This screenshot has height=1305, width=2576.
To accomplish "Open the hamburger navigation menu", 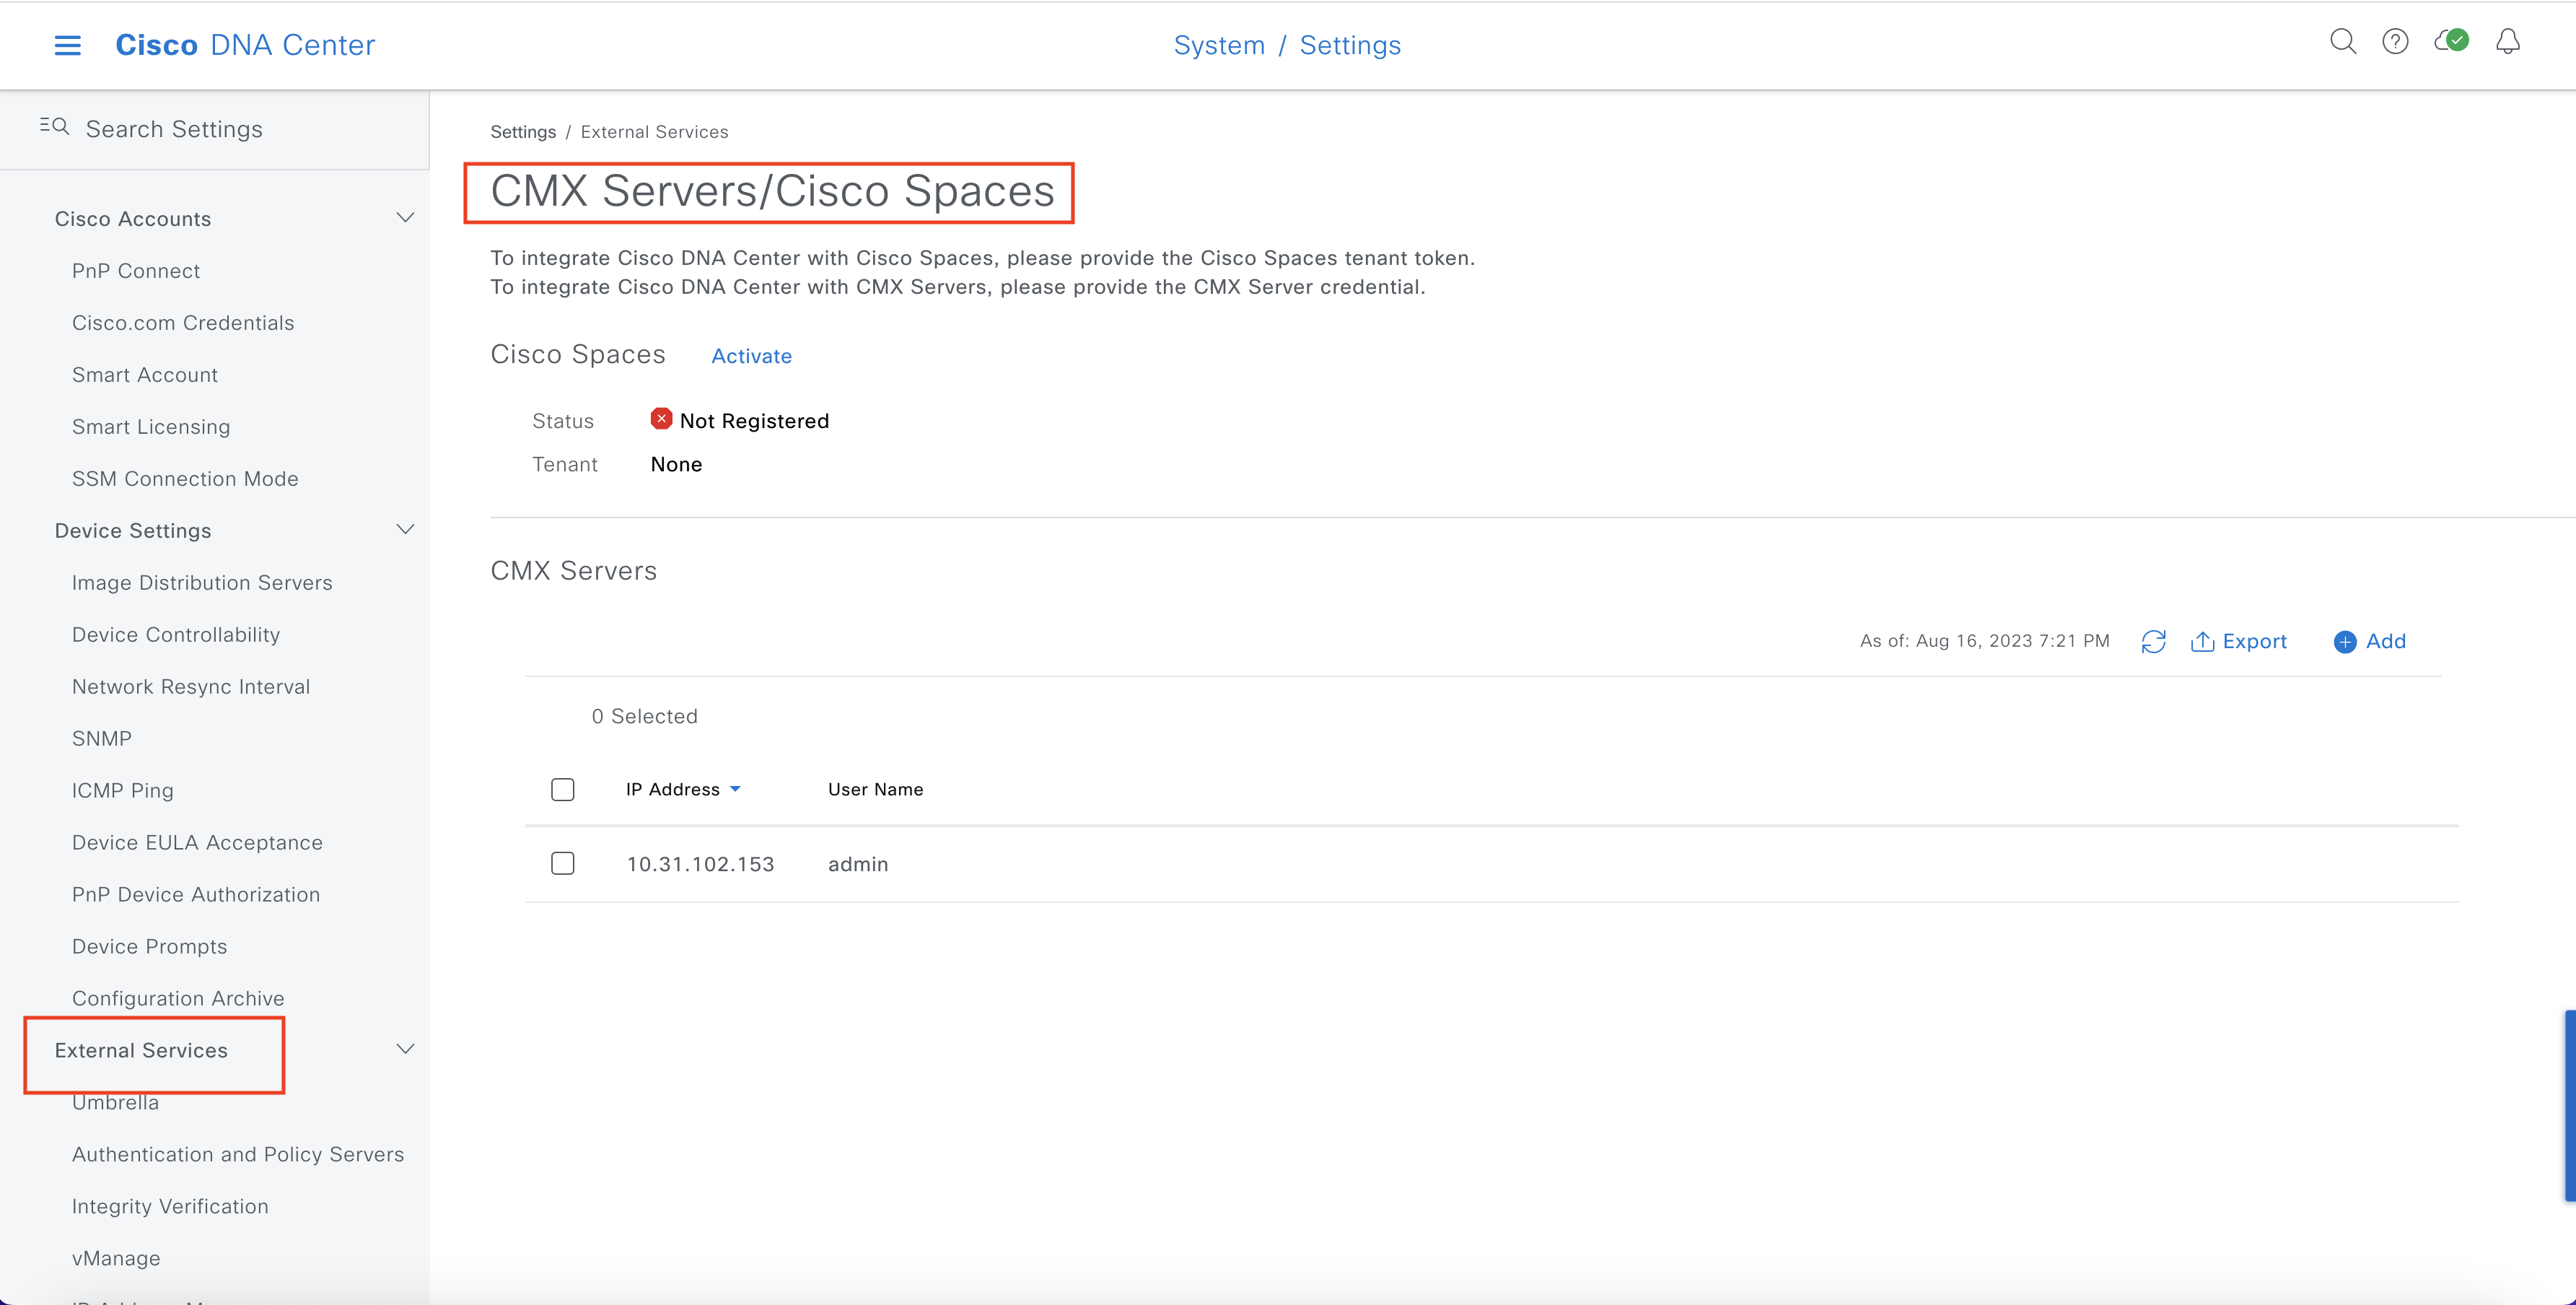I will [67, 45].
